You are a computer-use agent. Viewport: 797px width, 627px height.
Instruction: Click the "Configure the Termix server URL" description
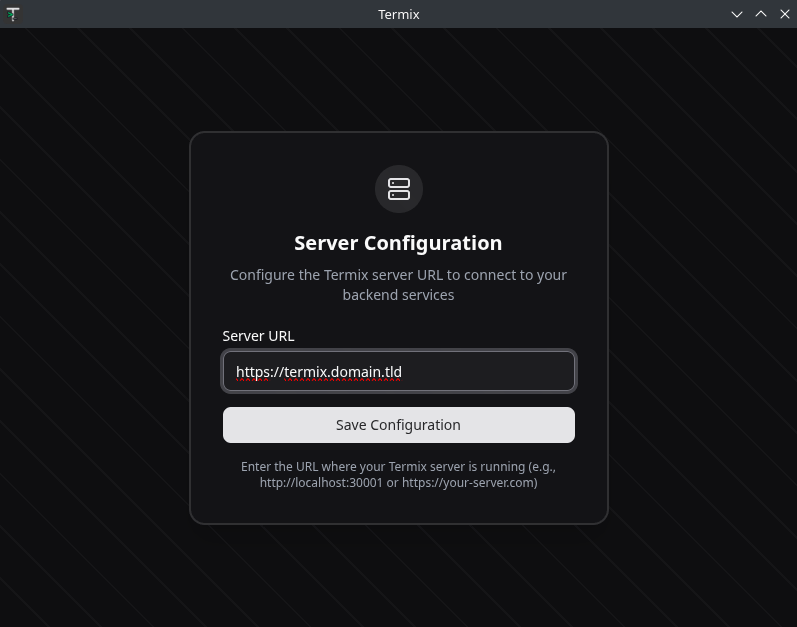398,285
